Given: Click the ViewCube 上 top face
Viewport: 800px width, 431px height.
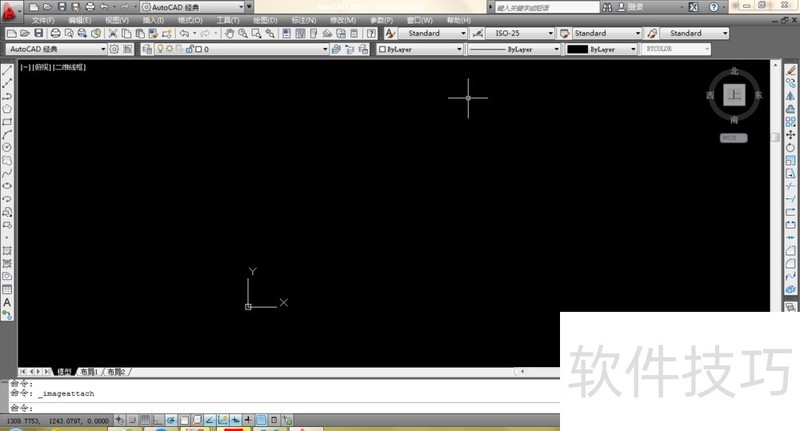Looking at the screenshot, I should click(734, 95).
